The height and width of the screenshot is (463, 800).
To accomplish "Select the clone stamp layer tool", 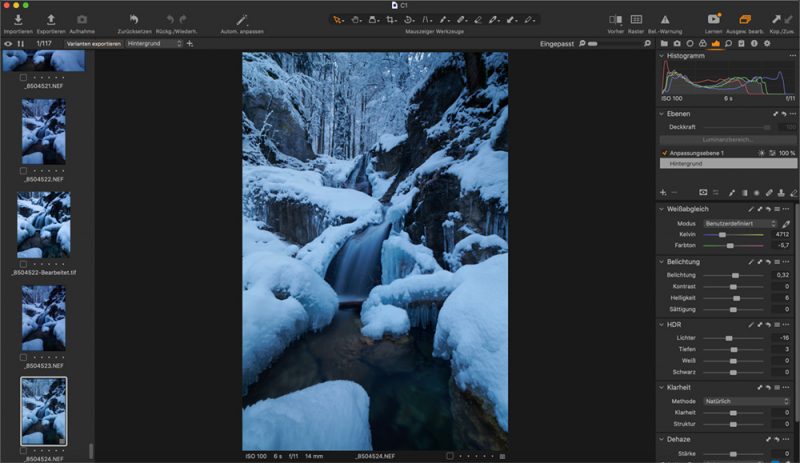I will point(781,192).
